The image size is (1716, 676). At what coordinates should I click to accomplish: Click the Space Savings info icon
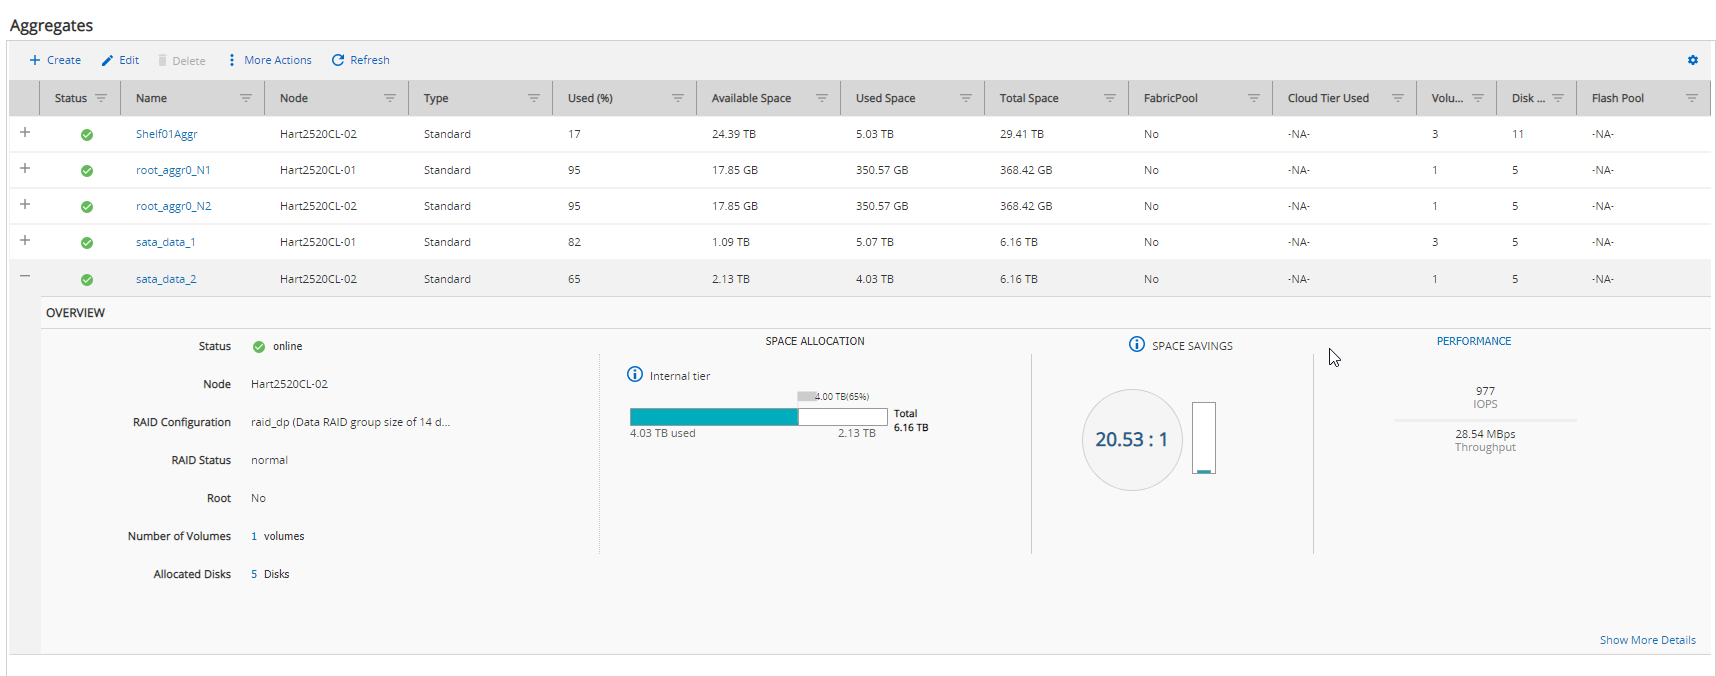[x=1136, y=345]
